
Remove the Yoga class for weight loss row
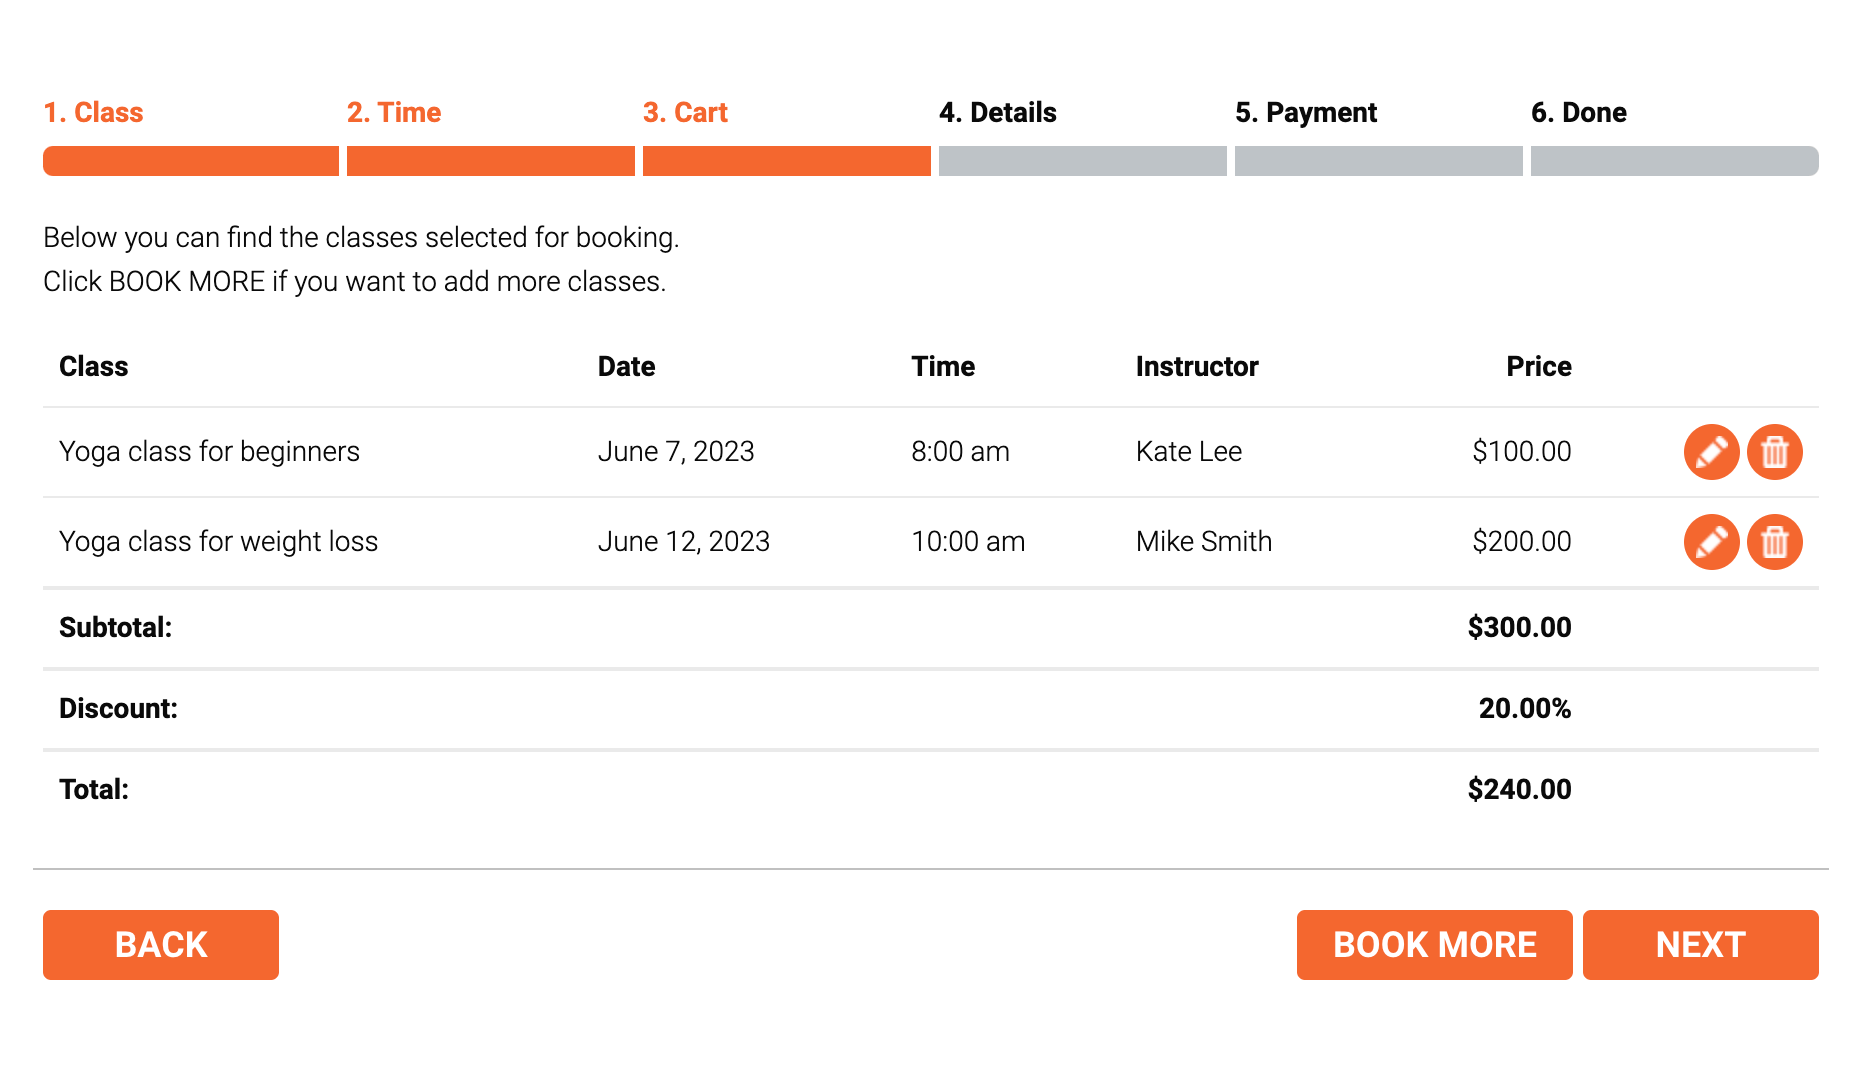(1774, 542)
